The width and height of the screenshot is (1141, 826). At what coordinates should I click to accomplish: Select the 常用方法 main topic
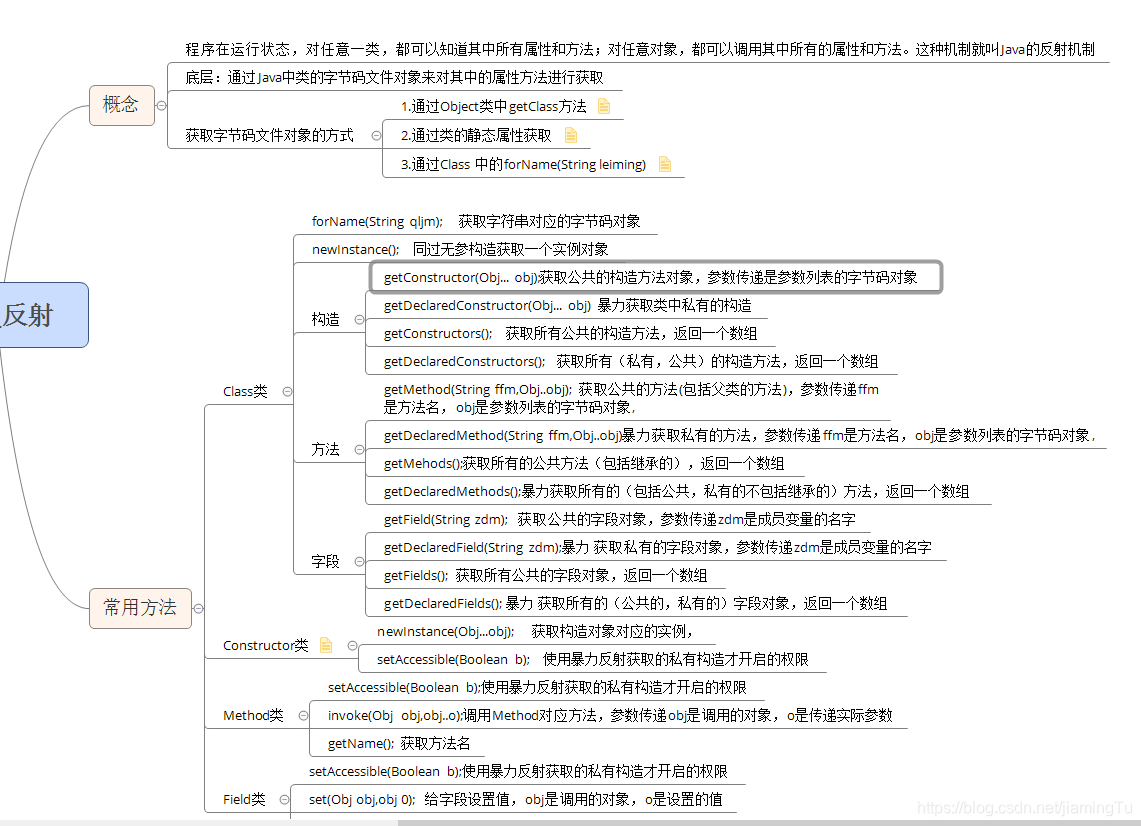(140, 608)
